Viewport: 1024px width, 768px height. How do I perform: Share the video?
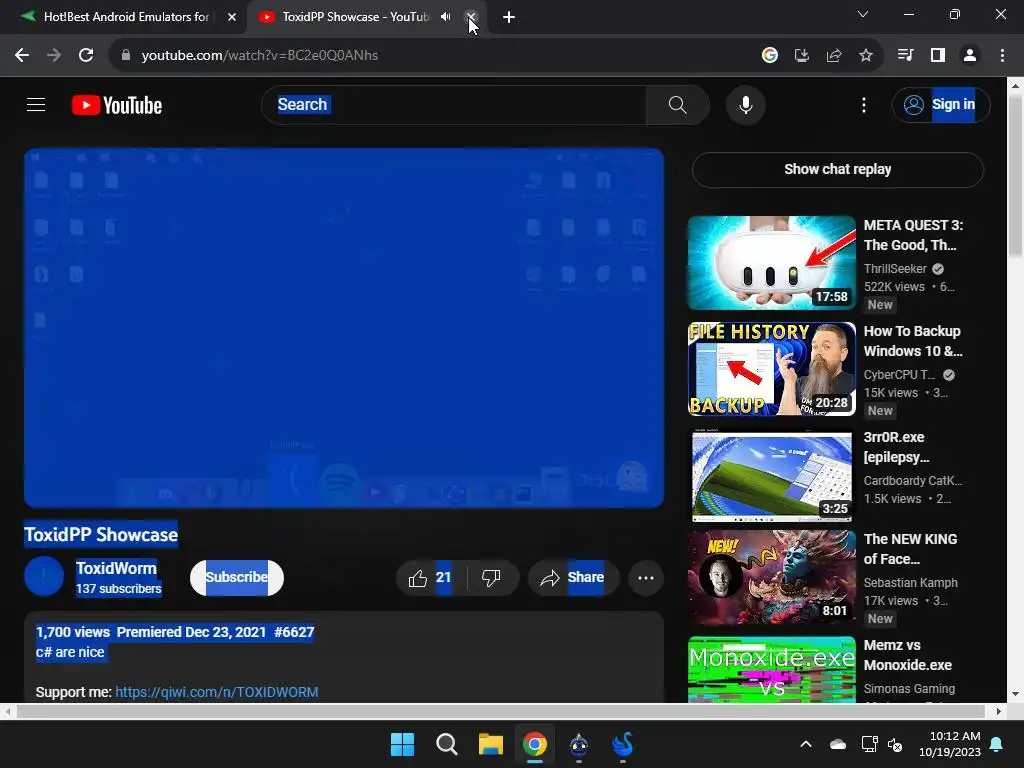573,577
